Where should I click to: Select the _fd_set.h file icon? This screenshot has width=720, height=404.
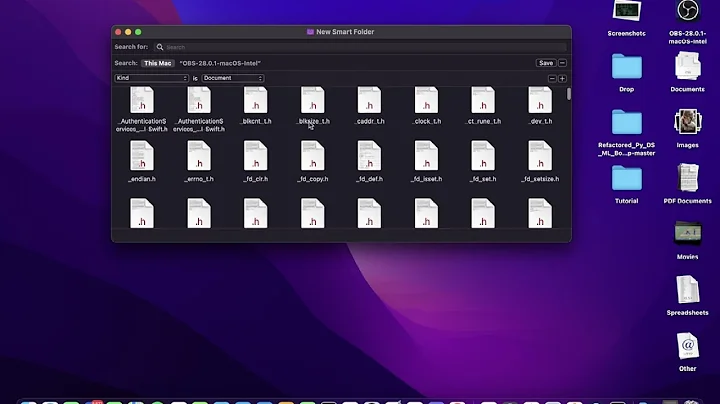point(483,156)
